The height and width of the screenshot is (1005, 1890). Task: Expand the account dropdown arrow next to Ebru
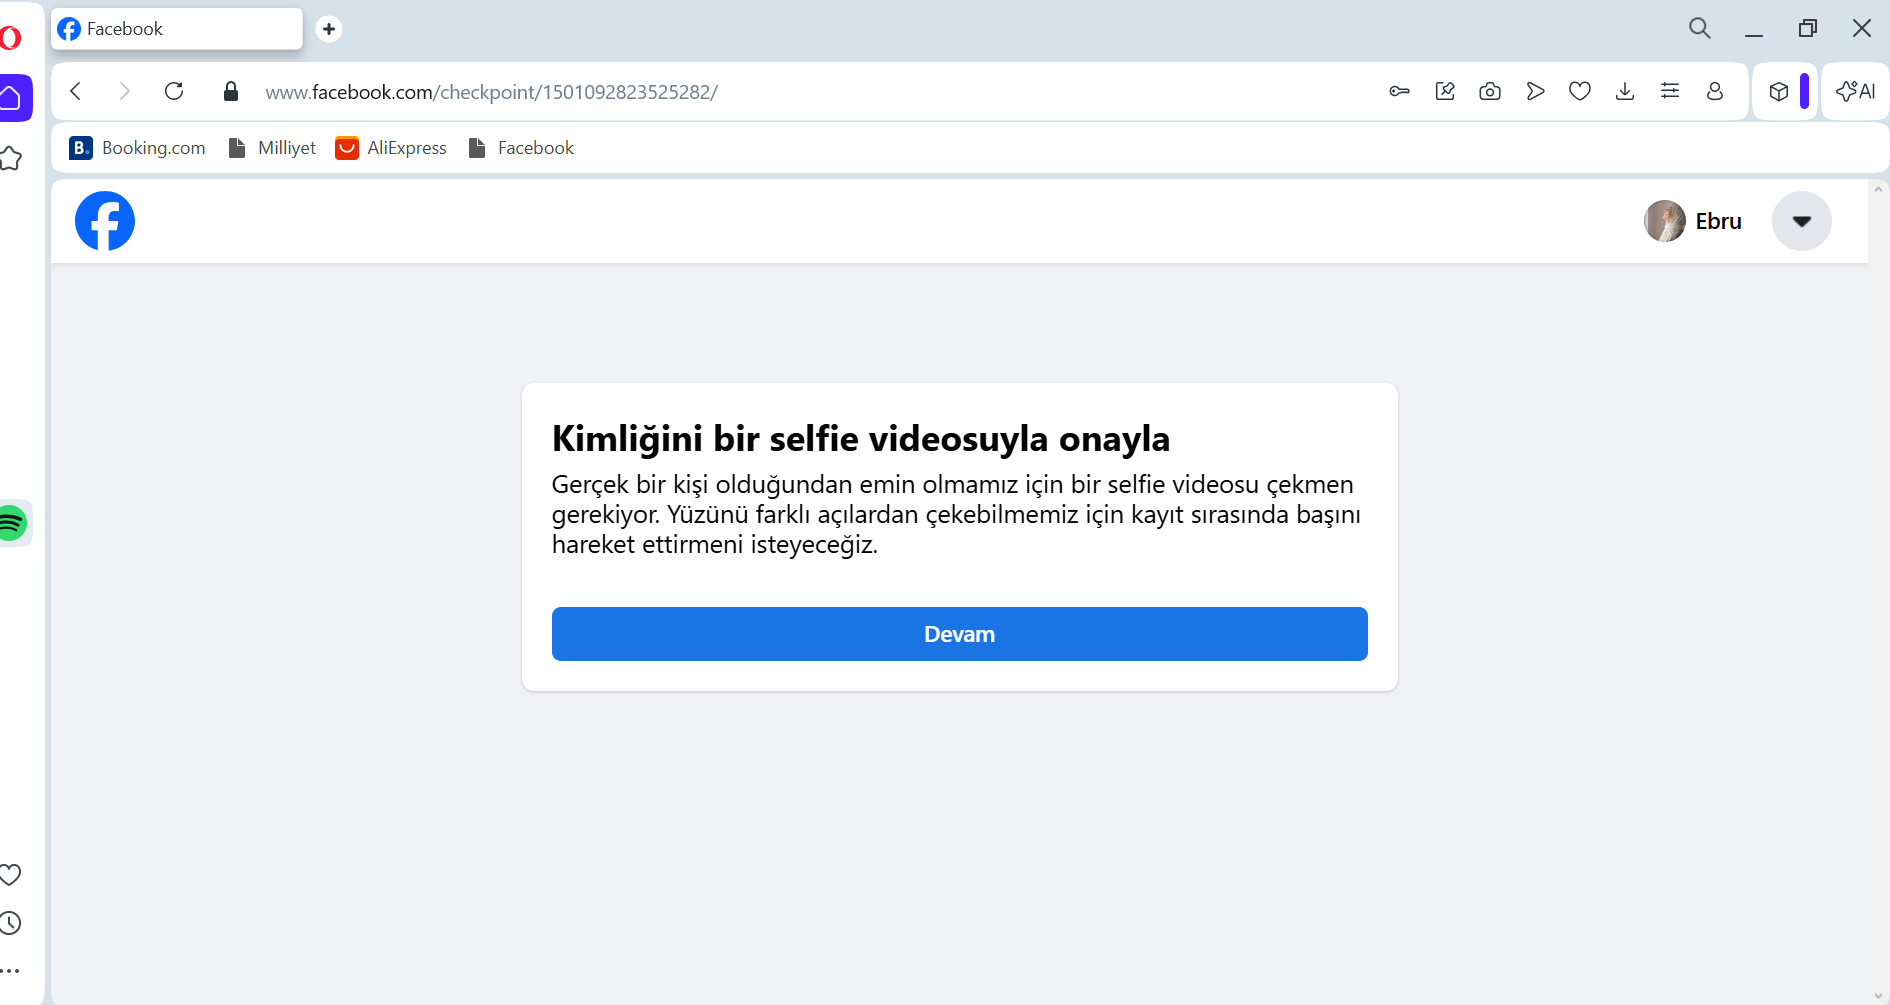tap(1802, 221)
